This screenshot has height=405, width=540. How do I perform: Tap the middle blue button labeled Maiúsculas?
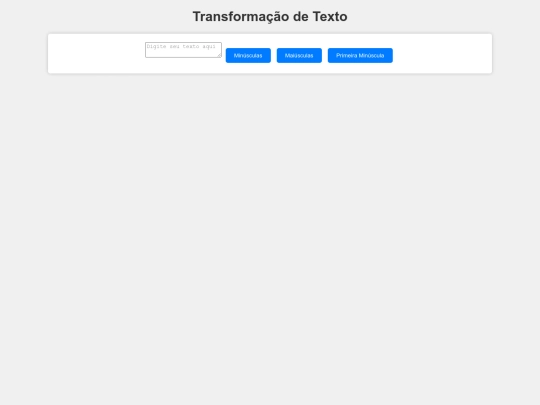(x=299, y=55)
